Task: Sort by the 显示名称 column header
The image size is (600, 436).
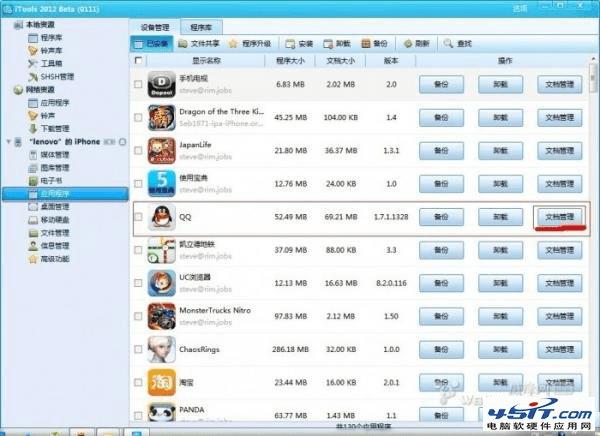Action: (x=206, y=60)
